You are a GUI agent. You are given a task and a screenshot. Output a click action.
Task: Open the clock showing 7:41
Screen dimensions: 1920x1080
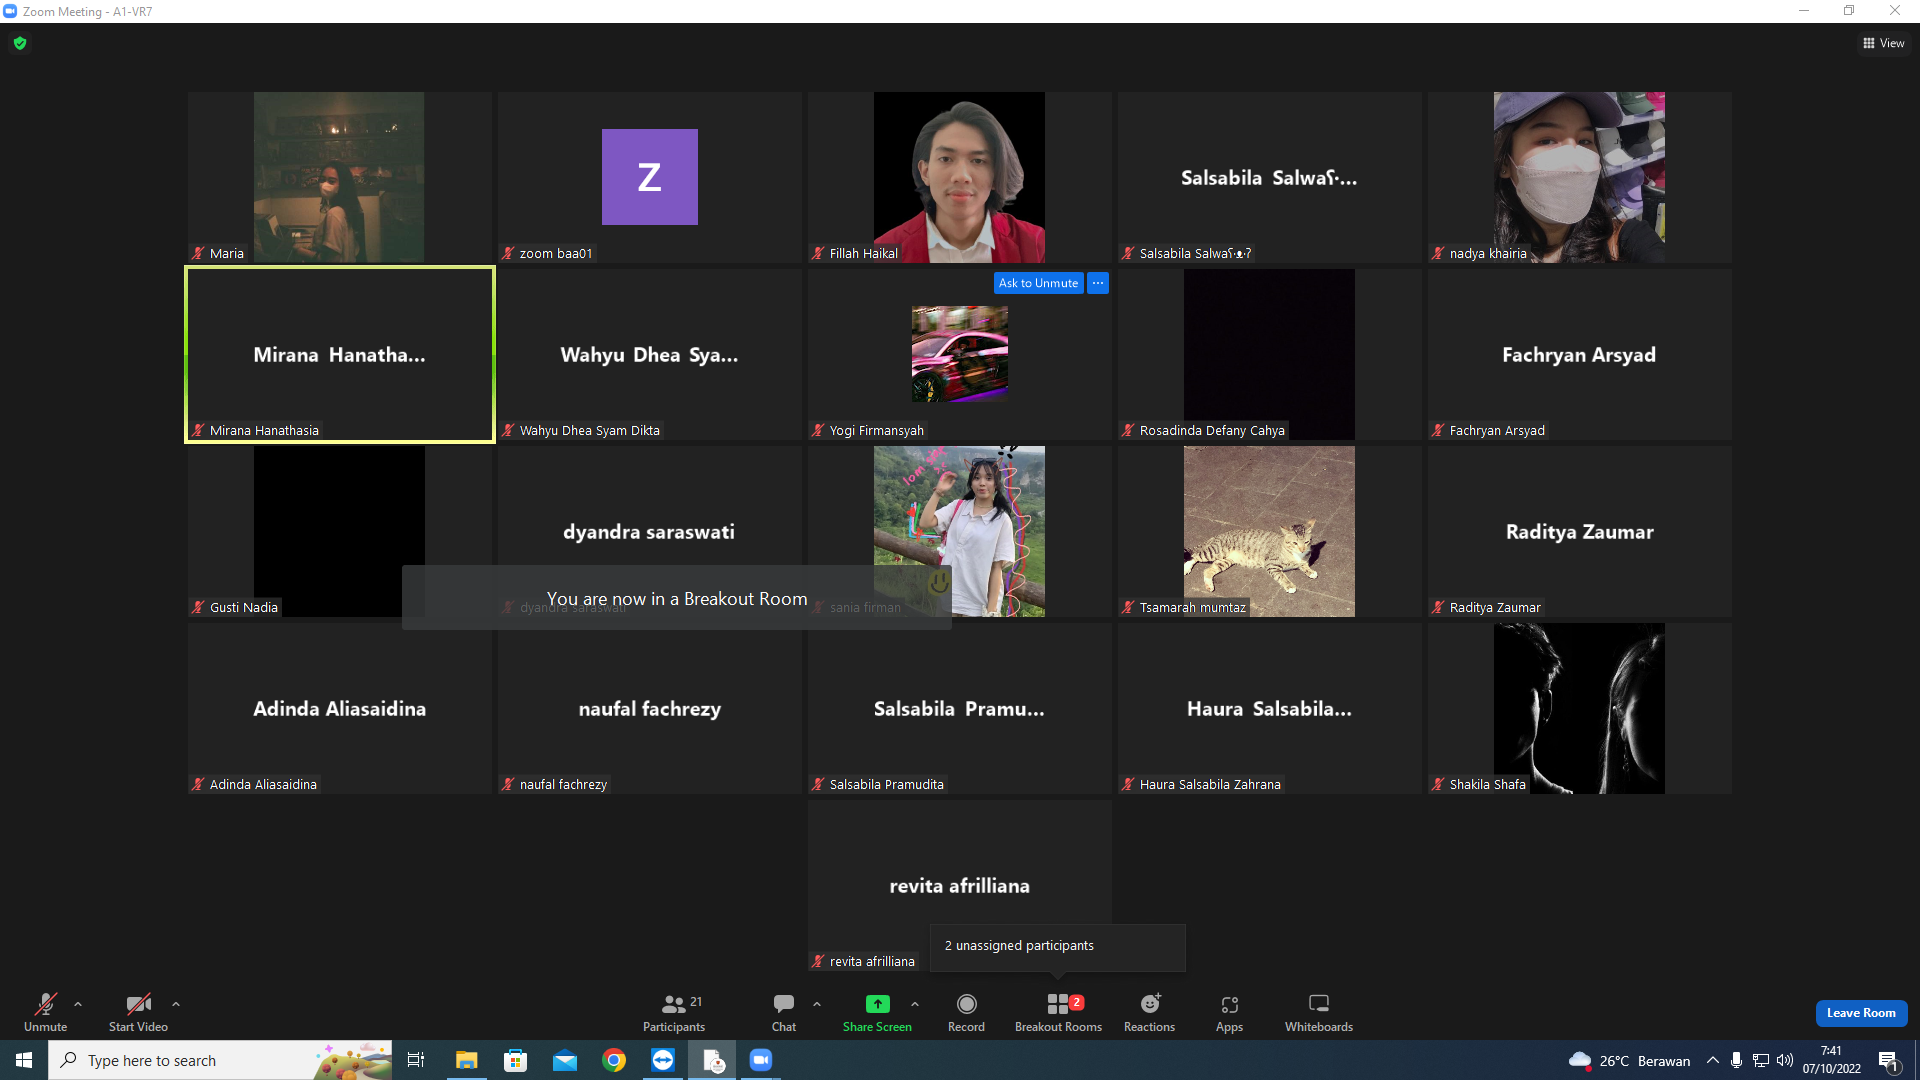click(1832, 1060)
